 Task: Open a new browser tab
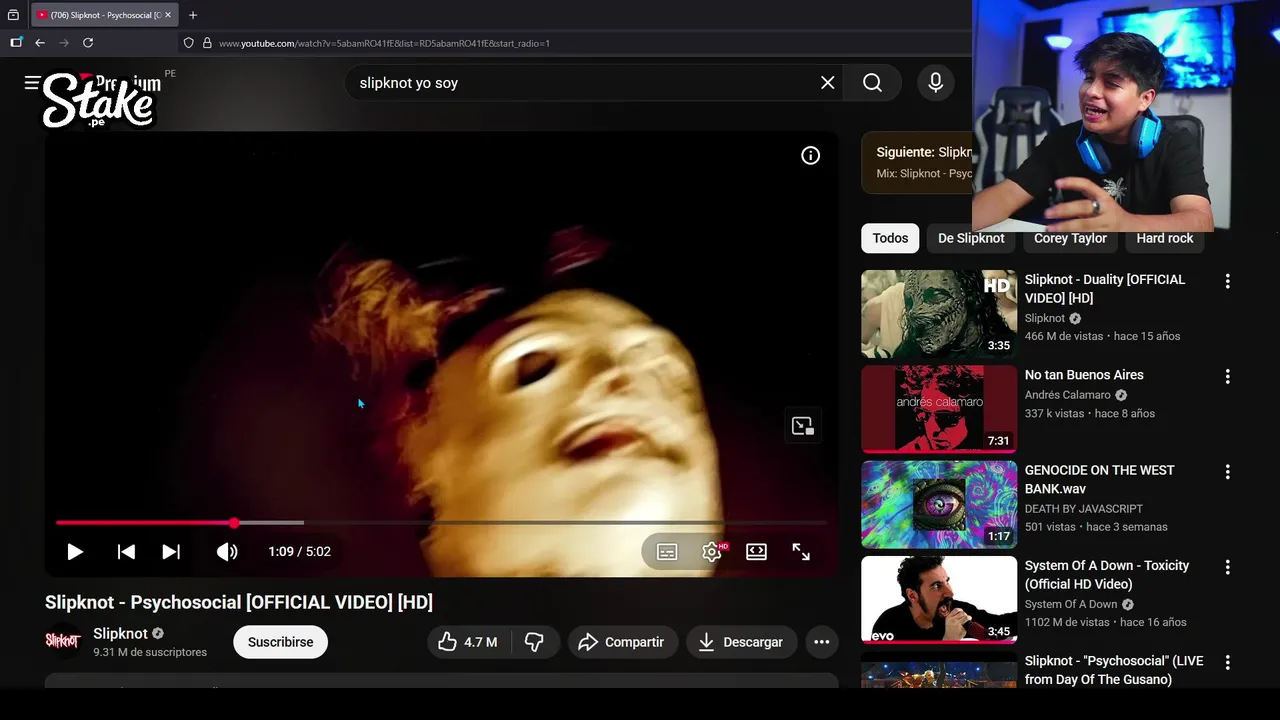[x=193, y=15]
